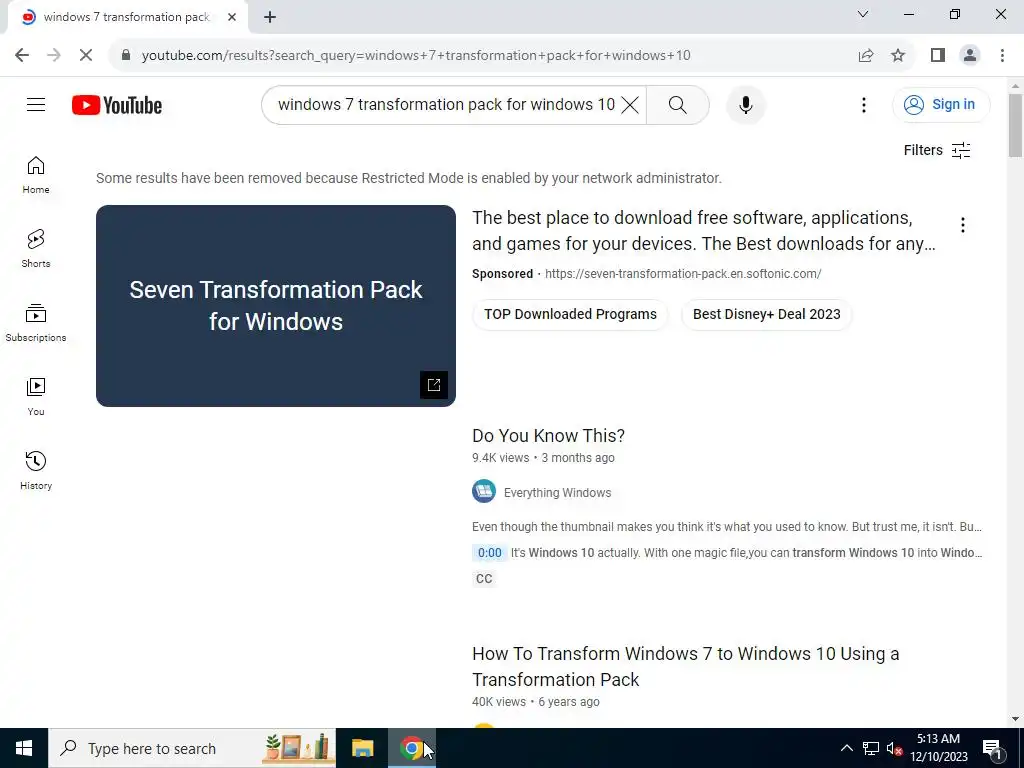Open the Chrome three-dot menu
The width and height of the screenshot is (1024, 768).
(1002, 56)
